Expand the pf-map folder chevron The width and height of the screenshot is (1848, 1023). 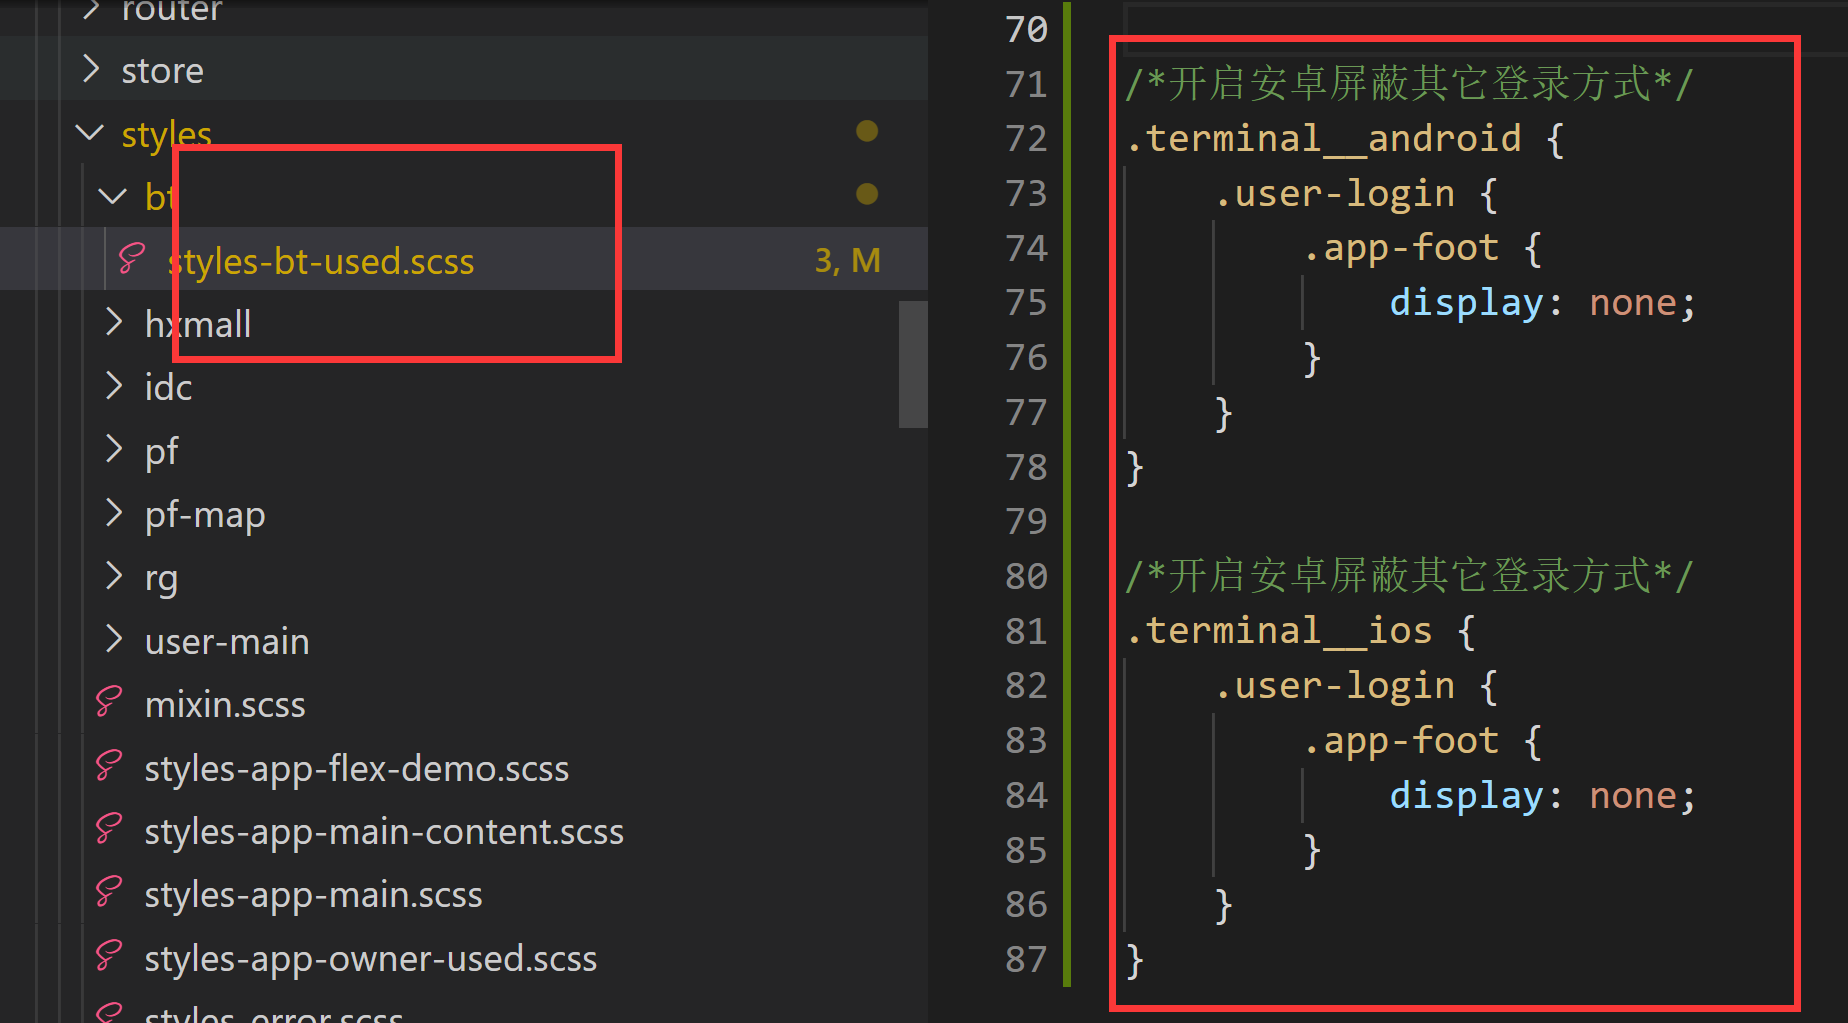tap(114, 513)
